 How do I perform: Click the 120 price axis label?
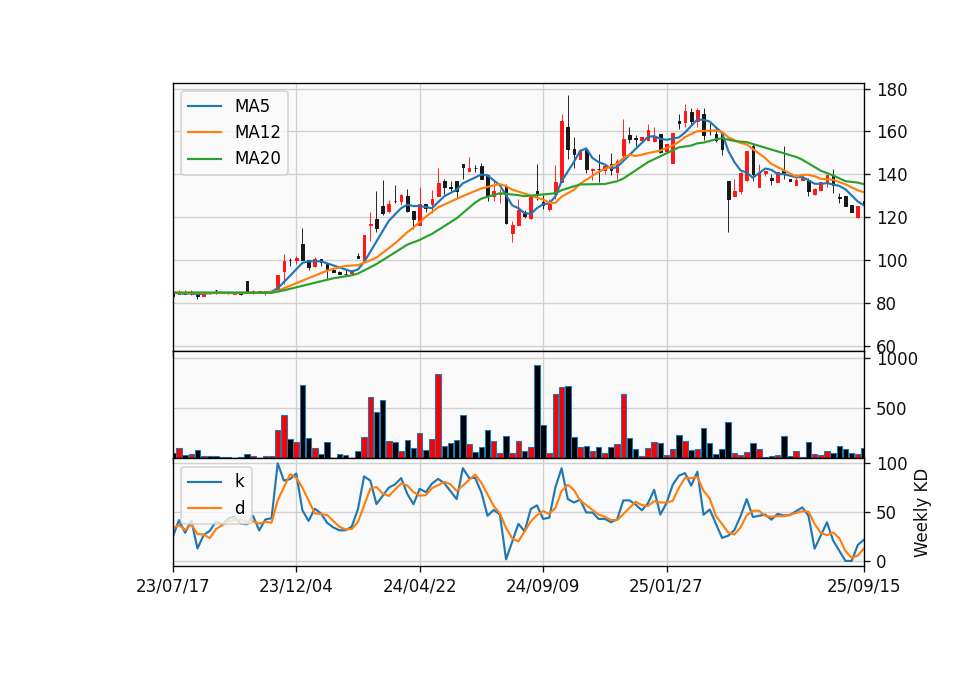tap(892, 218)
